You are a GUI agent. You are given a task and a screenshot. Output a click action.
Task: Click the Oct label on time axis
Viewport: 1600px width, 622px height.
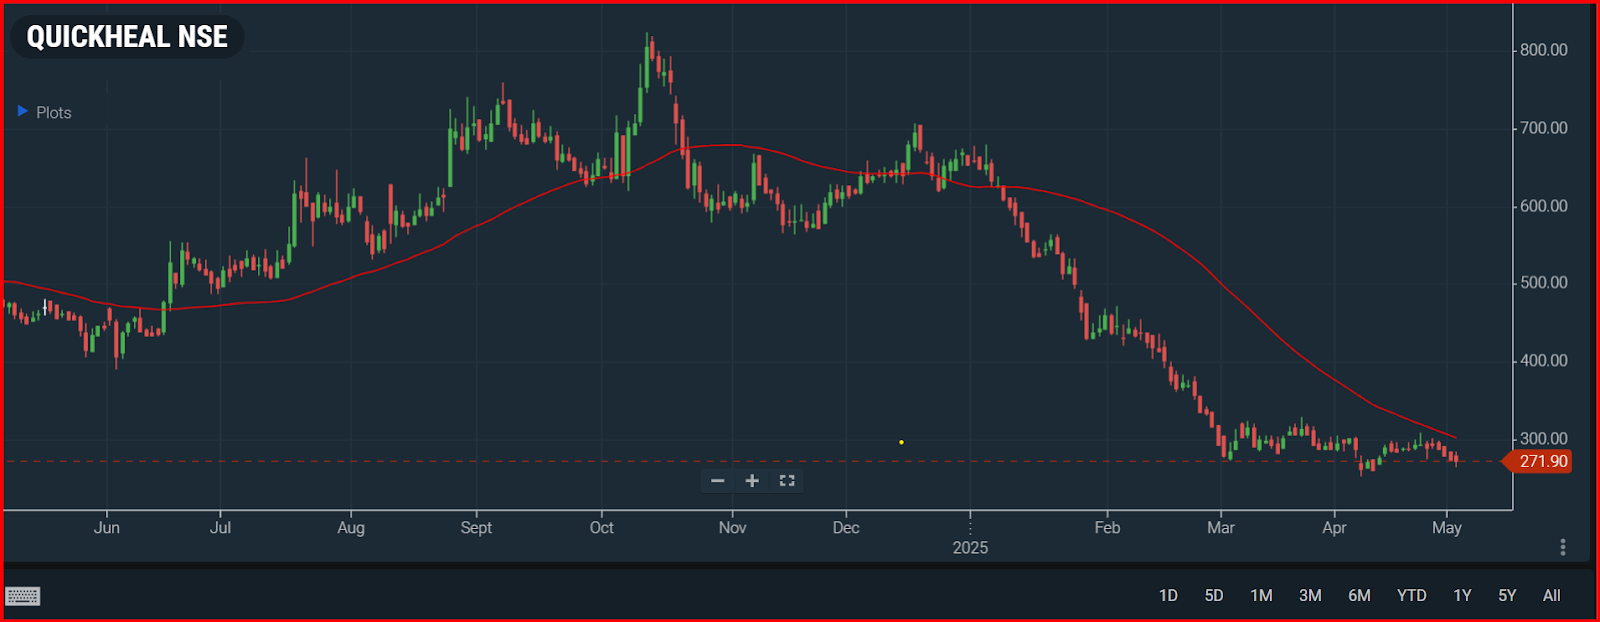(x=602, y=528)
